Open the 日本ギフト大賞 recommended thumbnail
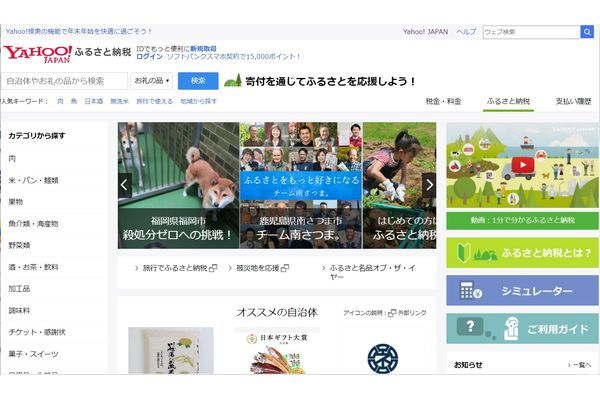The image size is (600, 400). (x=277, y=351)
